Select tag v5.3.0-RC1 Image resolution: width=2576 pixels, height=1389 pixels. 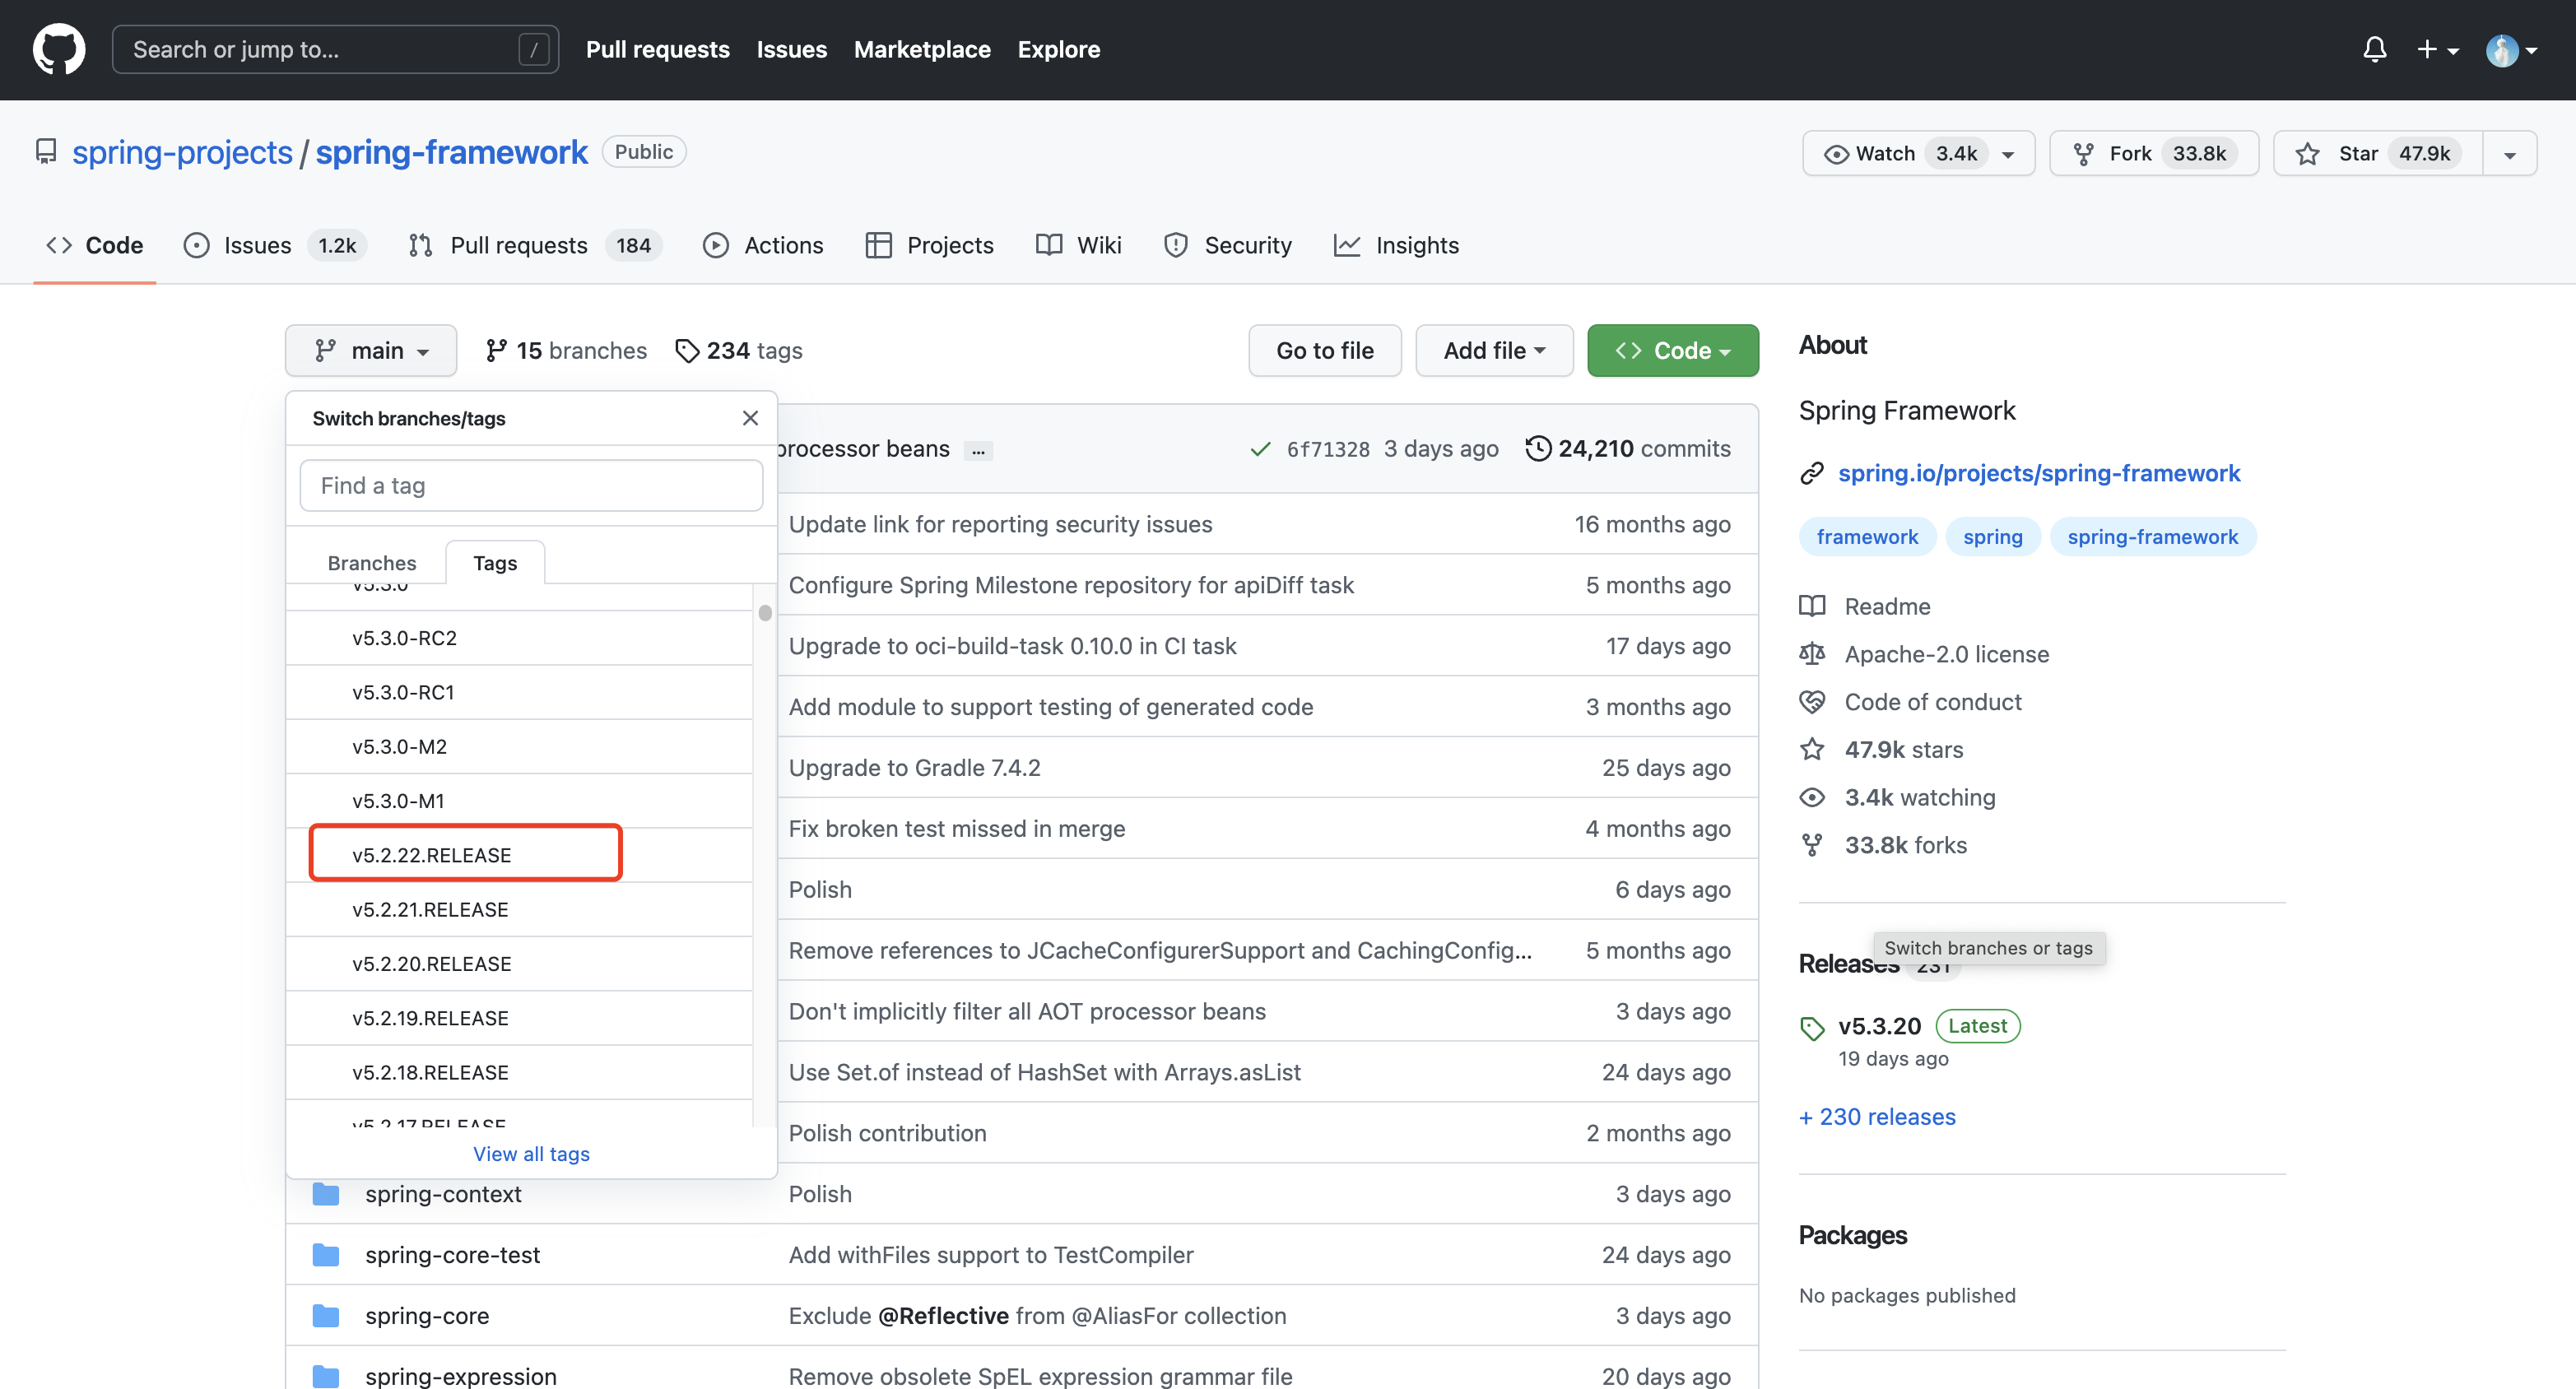(519, 692)
